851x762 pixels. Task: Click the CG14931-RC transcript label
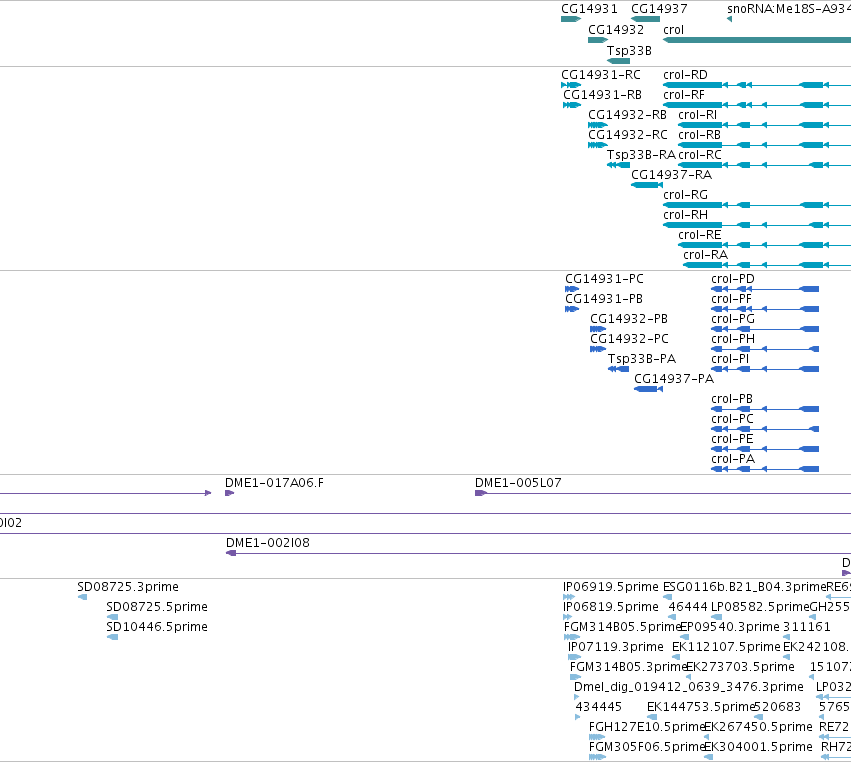[x=601, y=75]
